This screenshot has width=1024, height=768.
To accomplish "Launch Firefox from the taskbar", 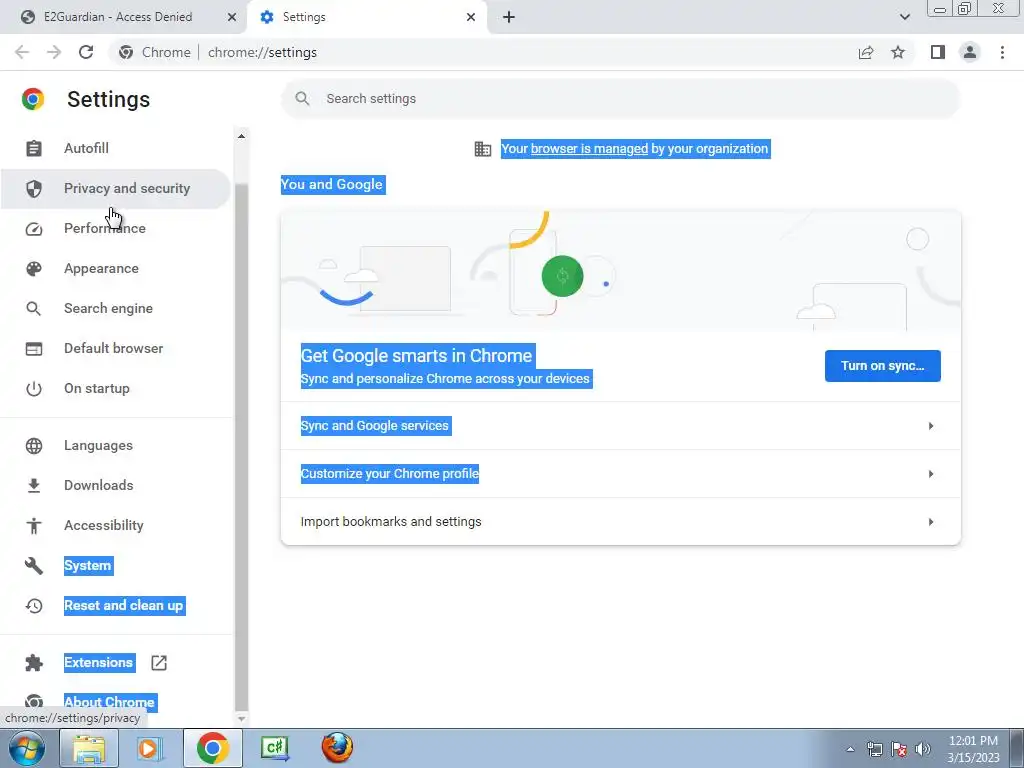I will 337,748.
